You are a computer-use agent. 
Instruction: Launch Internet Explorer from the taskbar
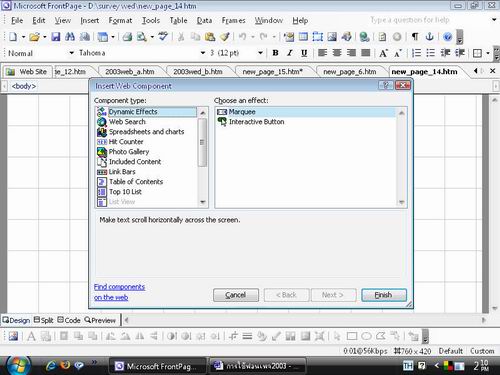[51, 366]
